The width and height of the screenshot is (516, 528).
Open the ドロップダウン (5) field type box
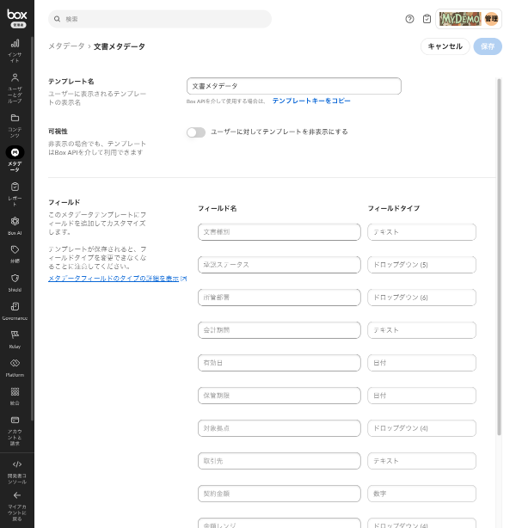(x=422, y=265)
